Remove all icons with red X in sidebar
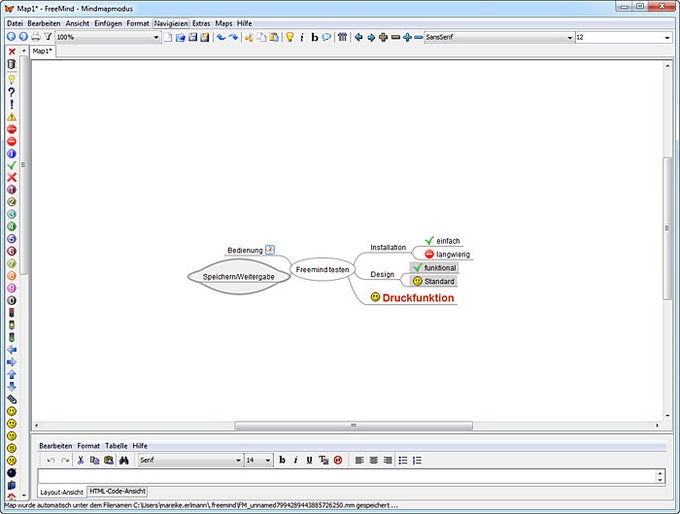The width and height of the screenshot is (680, 514). point(12,52)
